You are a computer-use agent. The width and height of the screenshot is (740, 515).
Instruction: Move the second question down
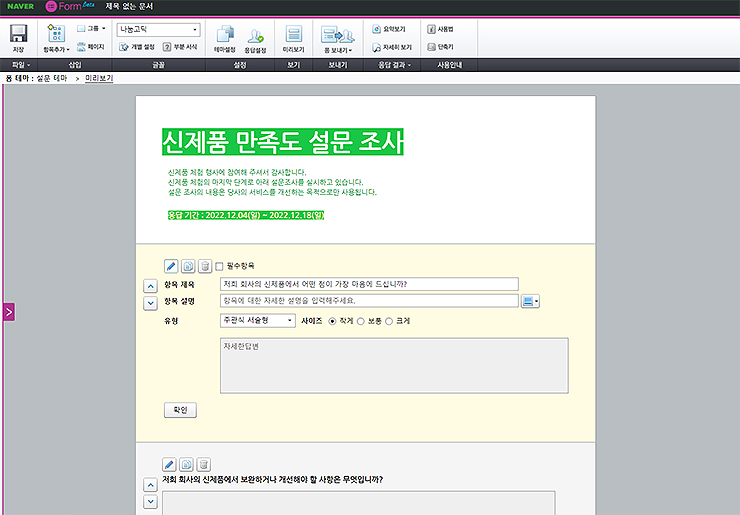tap(150, 502)
